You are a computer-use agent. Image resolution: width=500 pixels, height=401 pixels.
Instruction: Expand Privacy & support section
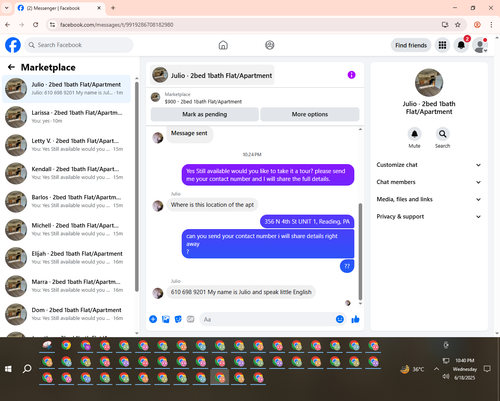tap(429, 217)
